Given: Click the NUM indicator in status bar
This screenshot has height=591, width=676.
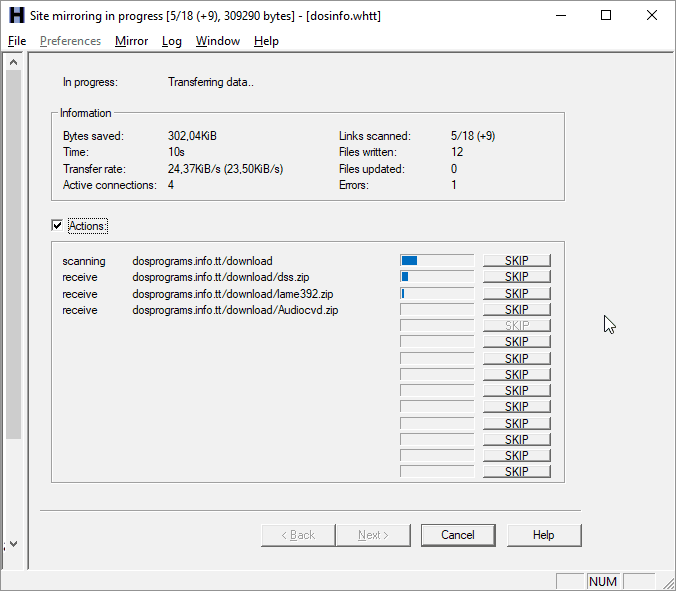Looking at the screenshot, I should [x=603, y=581].
